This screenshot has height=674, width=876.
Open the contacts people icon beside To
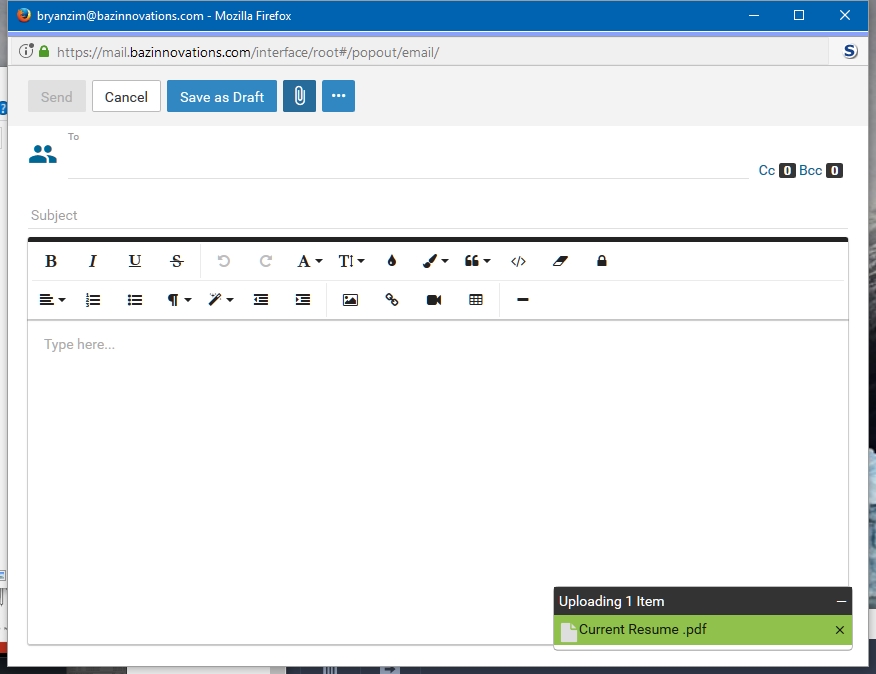[x=42, y=154]
